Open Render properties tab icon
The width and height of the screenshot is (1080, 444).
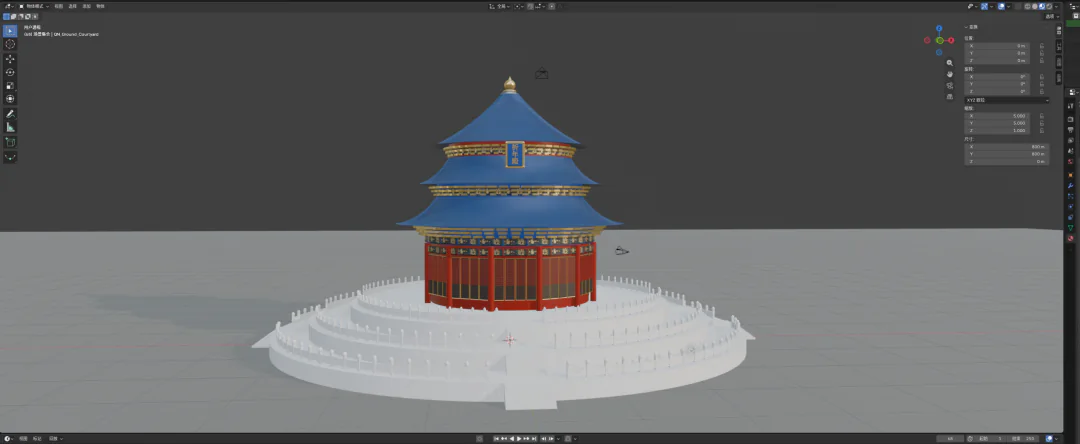click(x=1070, y=119)
